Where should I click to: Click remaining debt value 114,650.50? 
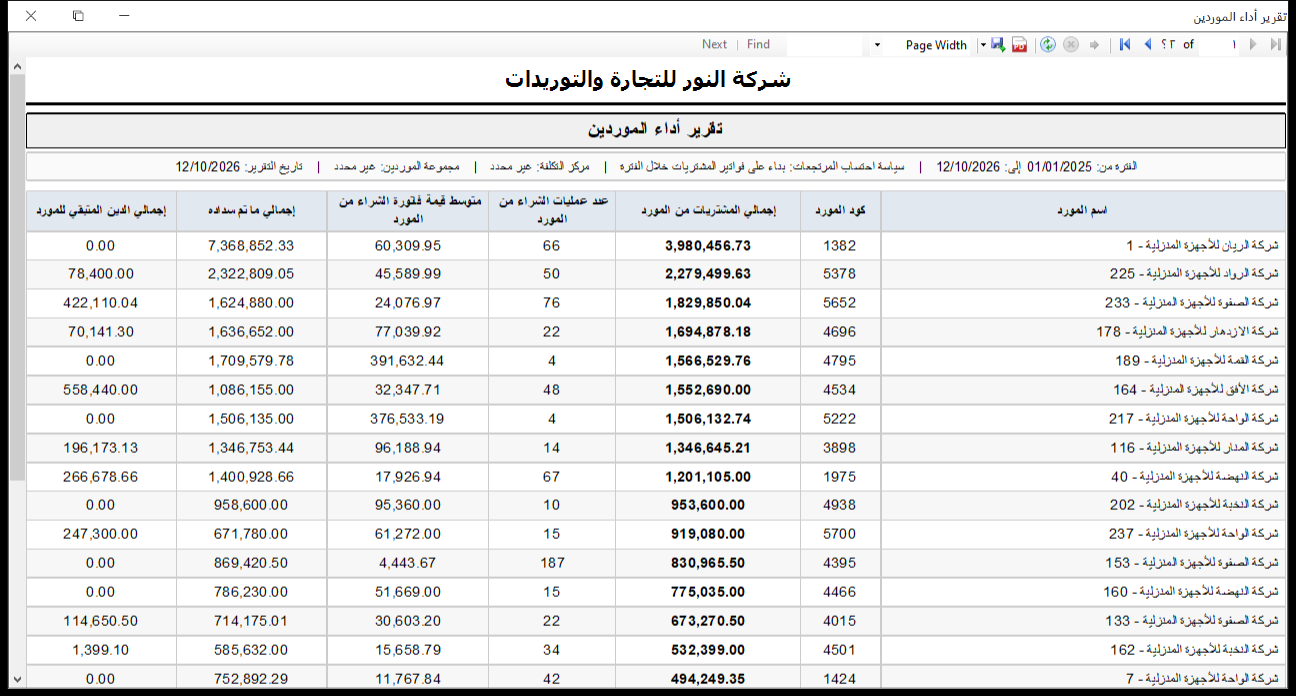[101, 620]
